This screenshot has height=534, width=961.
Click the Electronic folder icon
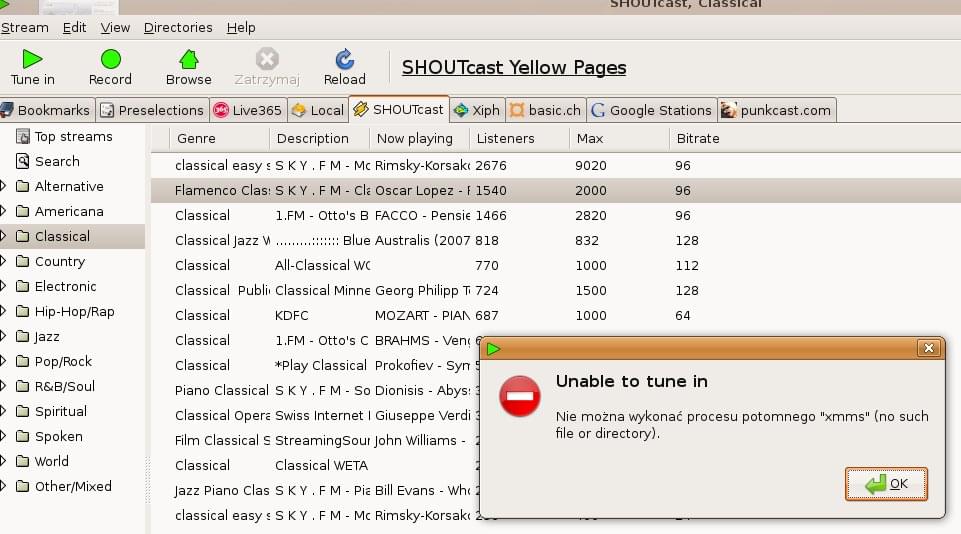23,286
